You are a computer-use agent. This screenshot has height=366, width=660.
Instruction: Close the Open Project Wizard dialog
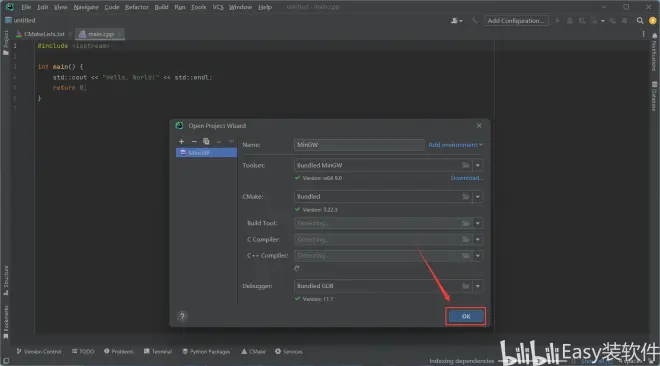click(x=479, y=125)
